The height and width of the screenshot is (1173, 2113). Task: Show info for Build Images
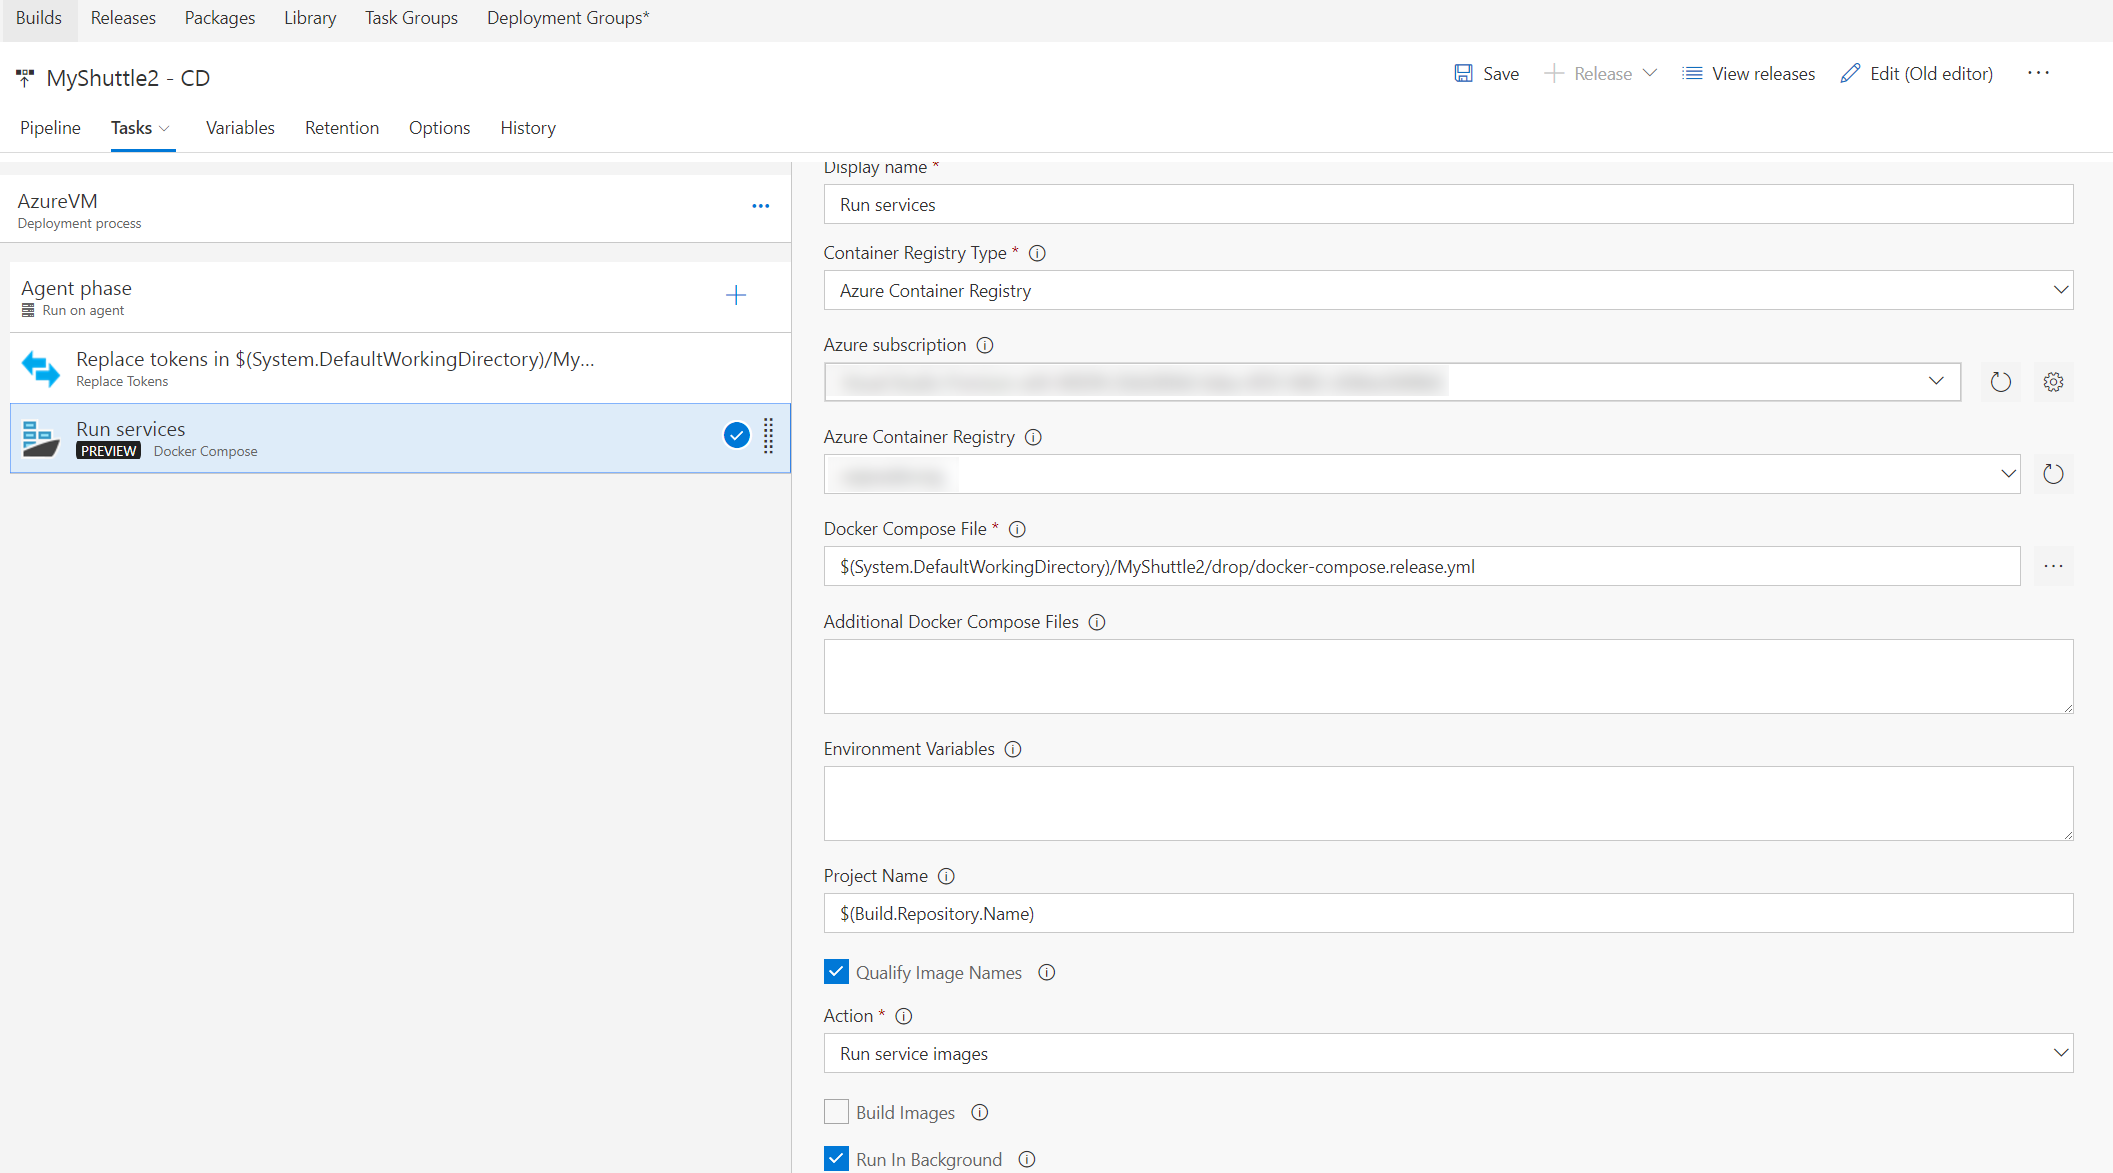[x=980, y=1112]
